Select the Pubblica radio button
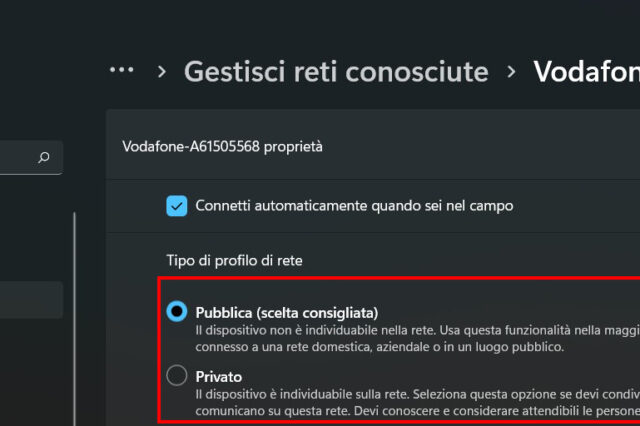Screen dimensions: 640x426 177,311
